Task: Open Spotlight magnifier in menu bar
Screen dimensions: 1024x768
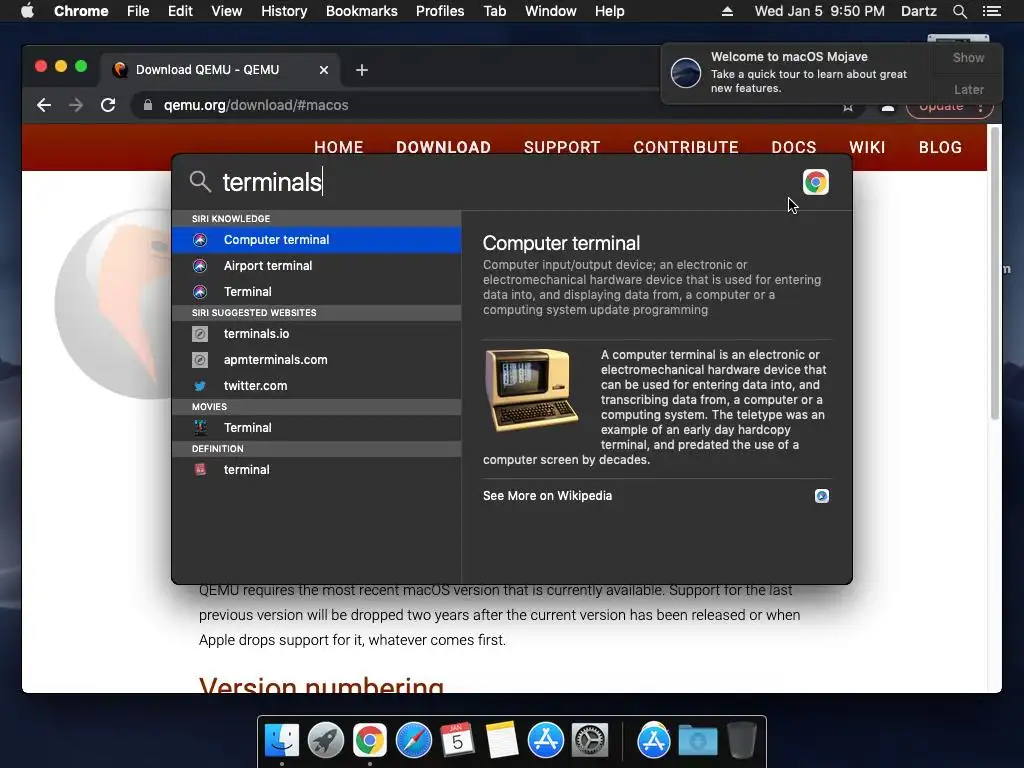Action: [959, 11]
